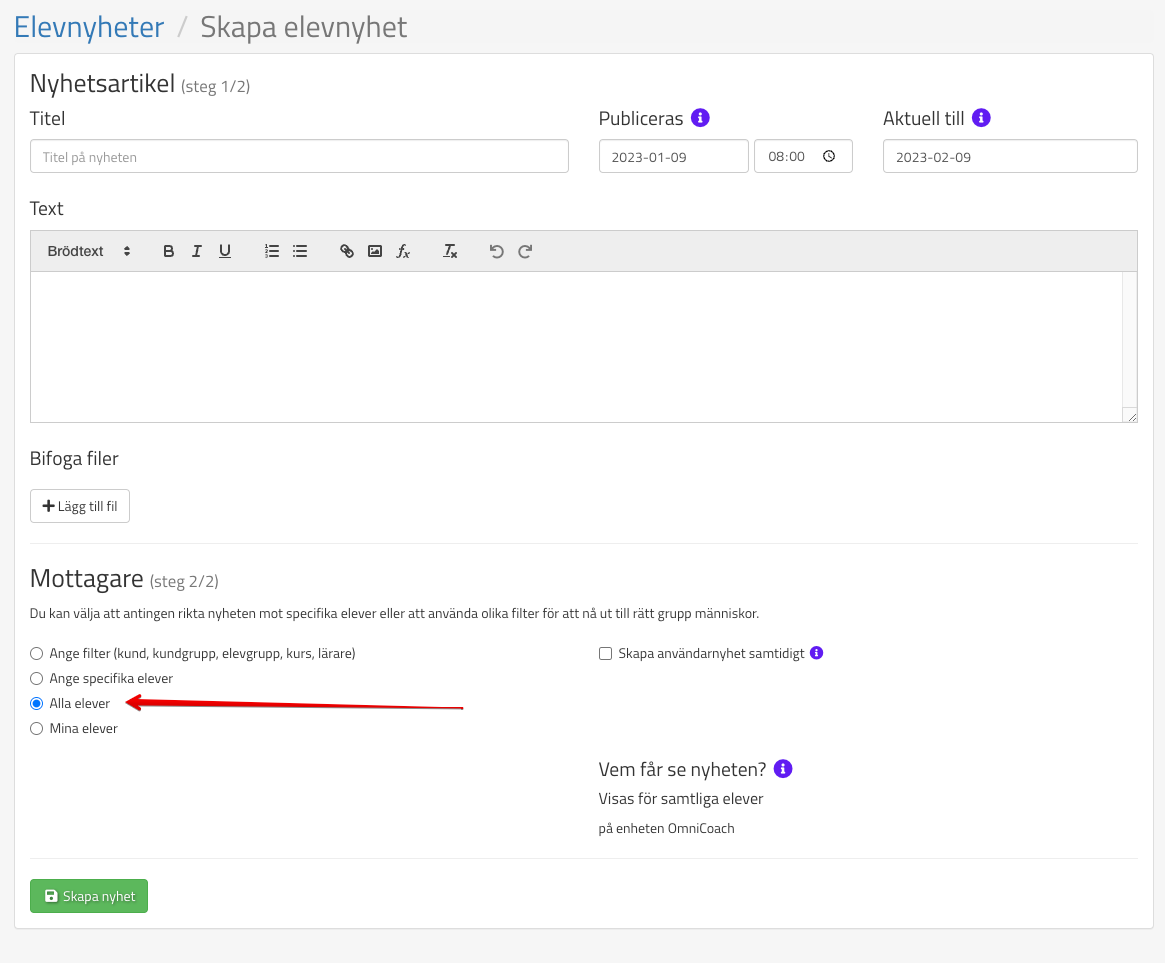Select 'Mina elever' as recipients
This screenshot has width=1165, height=963.
click(37, 729)
